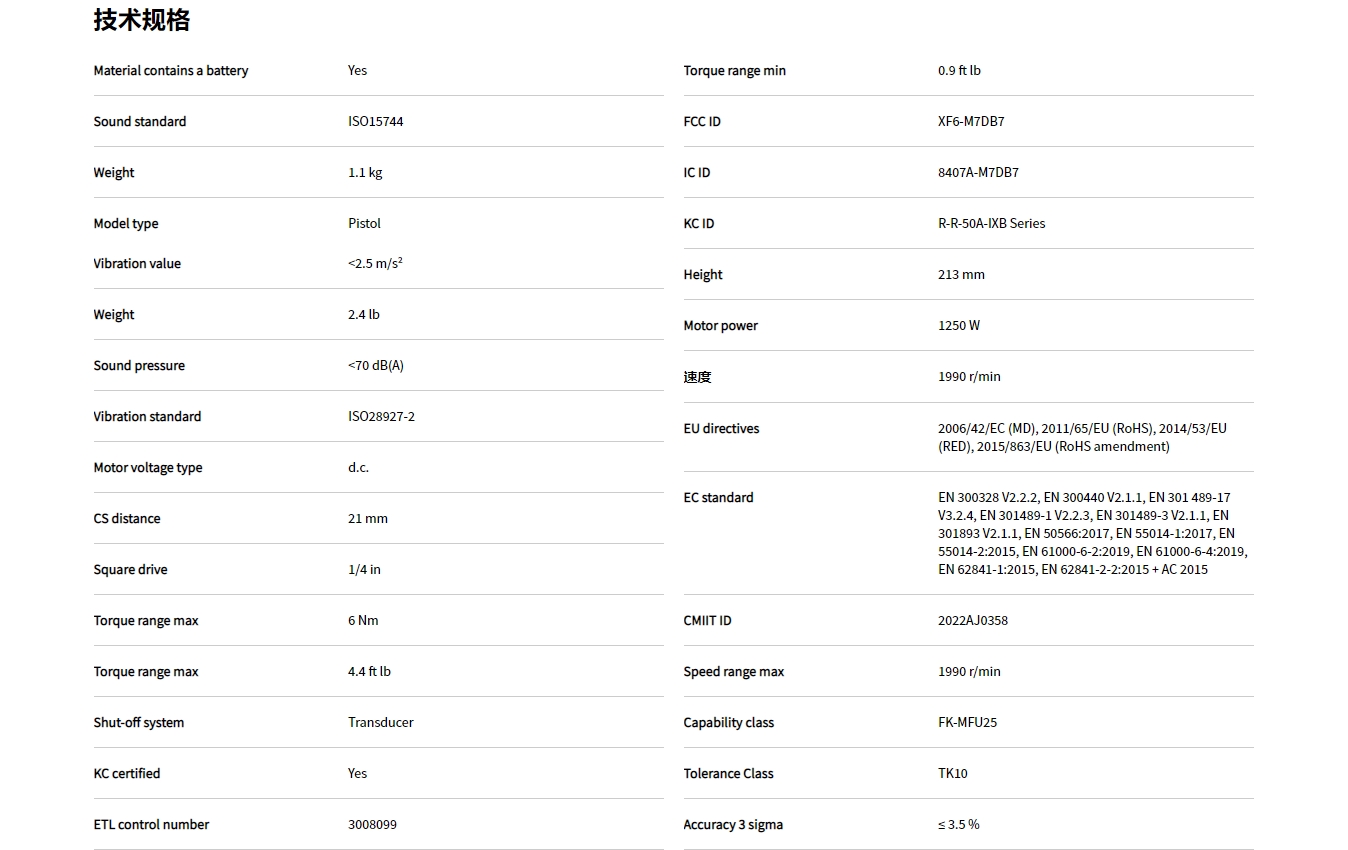Click the 速度 row label
Image resolution: width=1348 pixels, height=850 pixels.
tap(697, 377)
